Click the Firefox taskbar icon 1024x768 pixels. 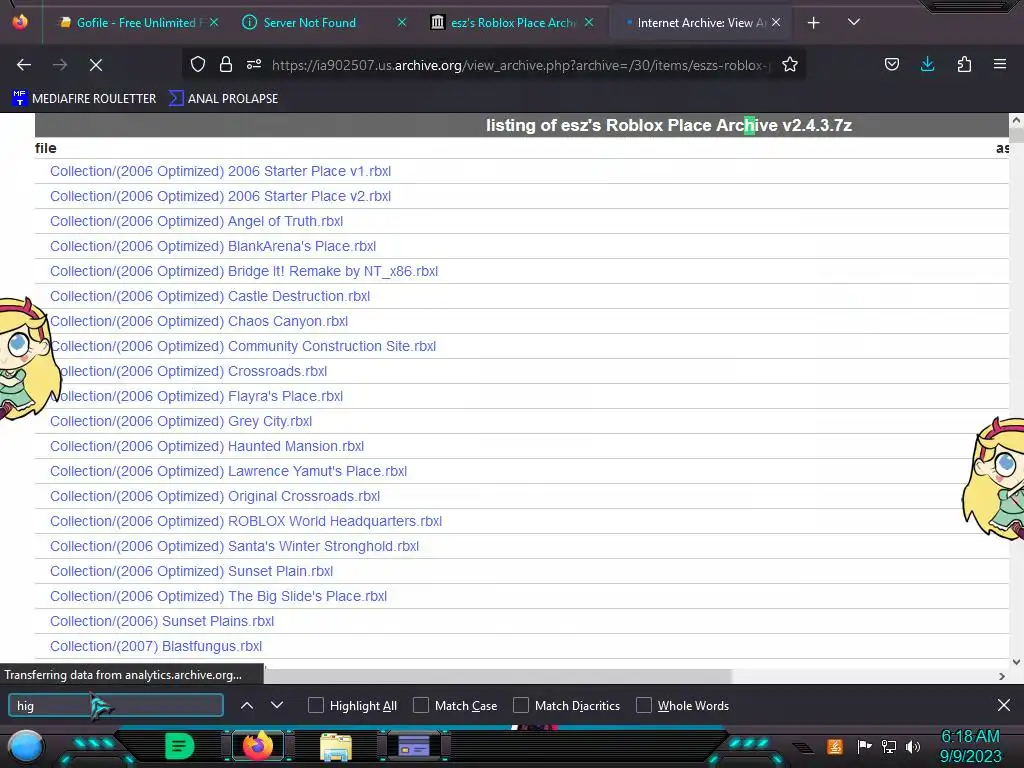[x=257, y=746]
